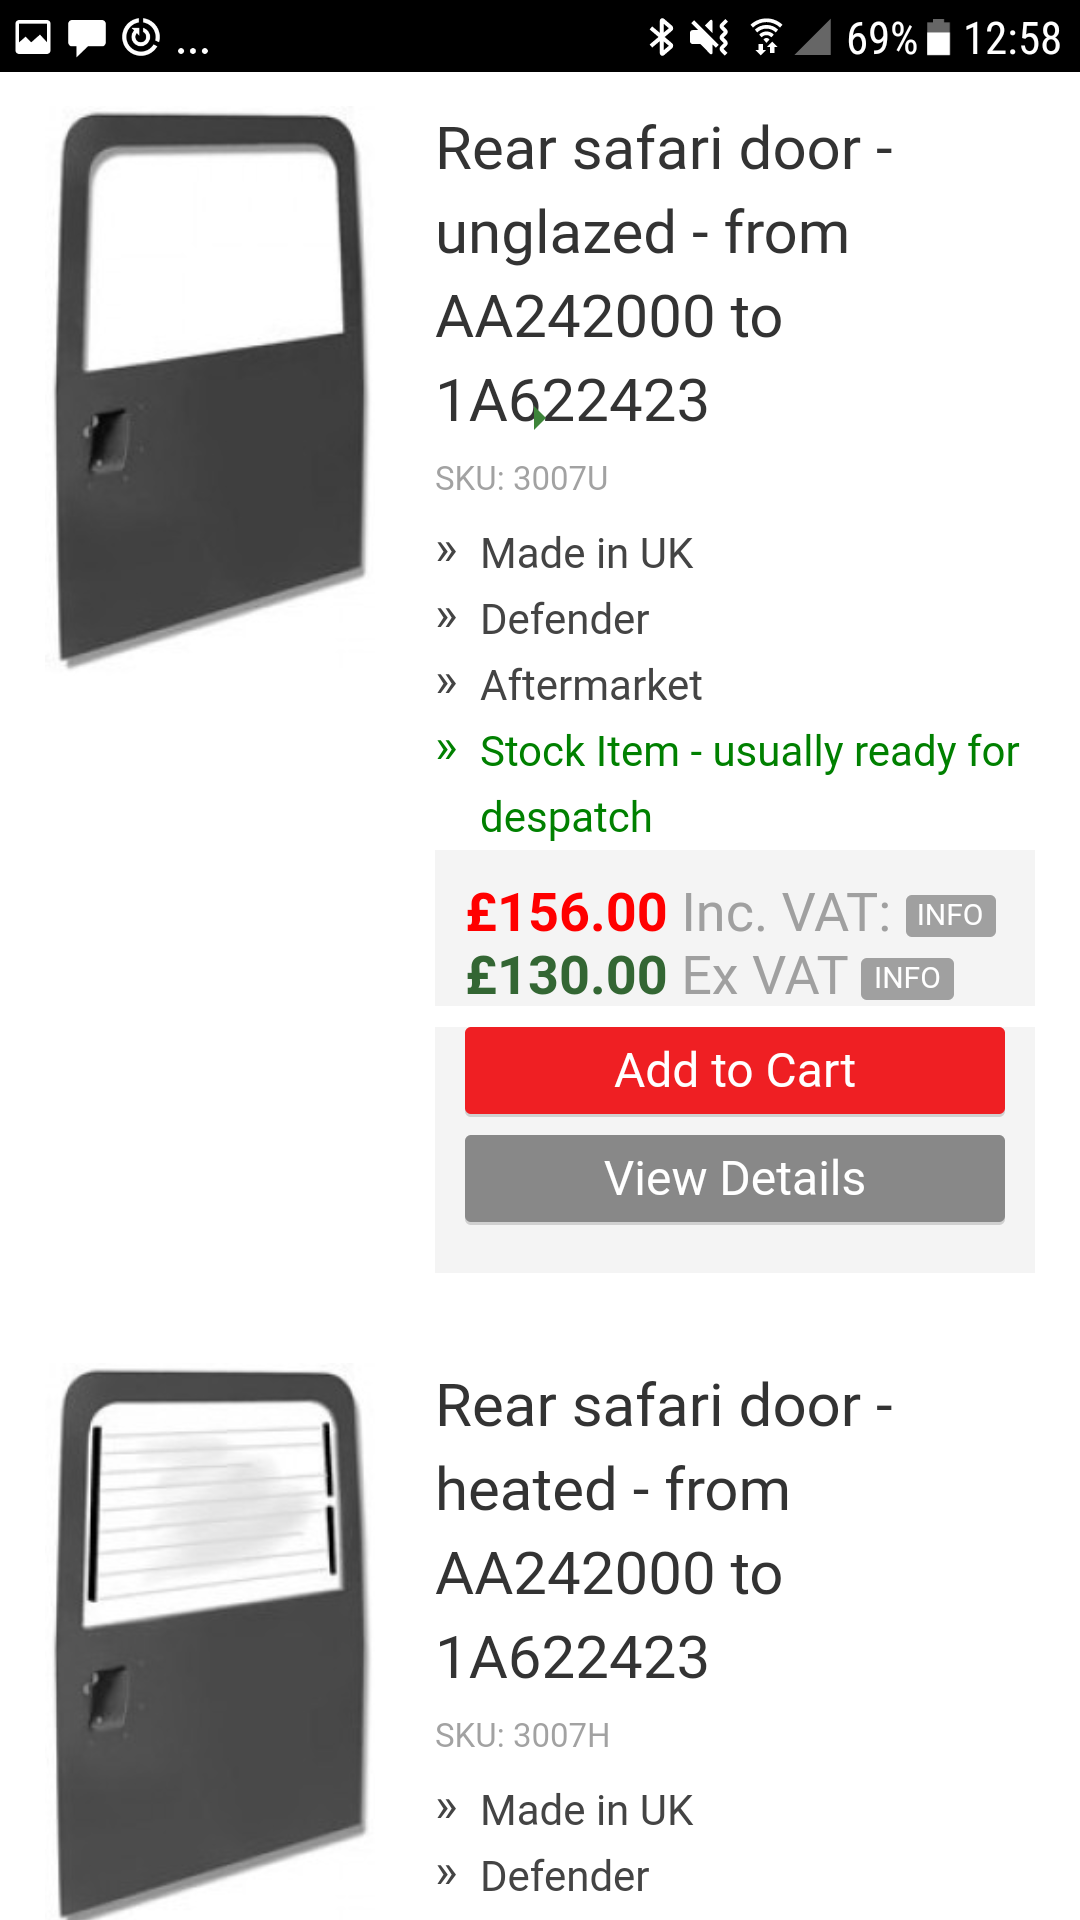Open the message notification icon
1080x1920 pixels.
click(87, 37)
